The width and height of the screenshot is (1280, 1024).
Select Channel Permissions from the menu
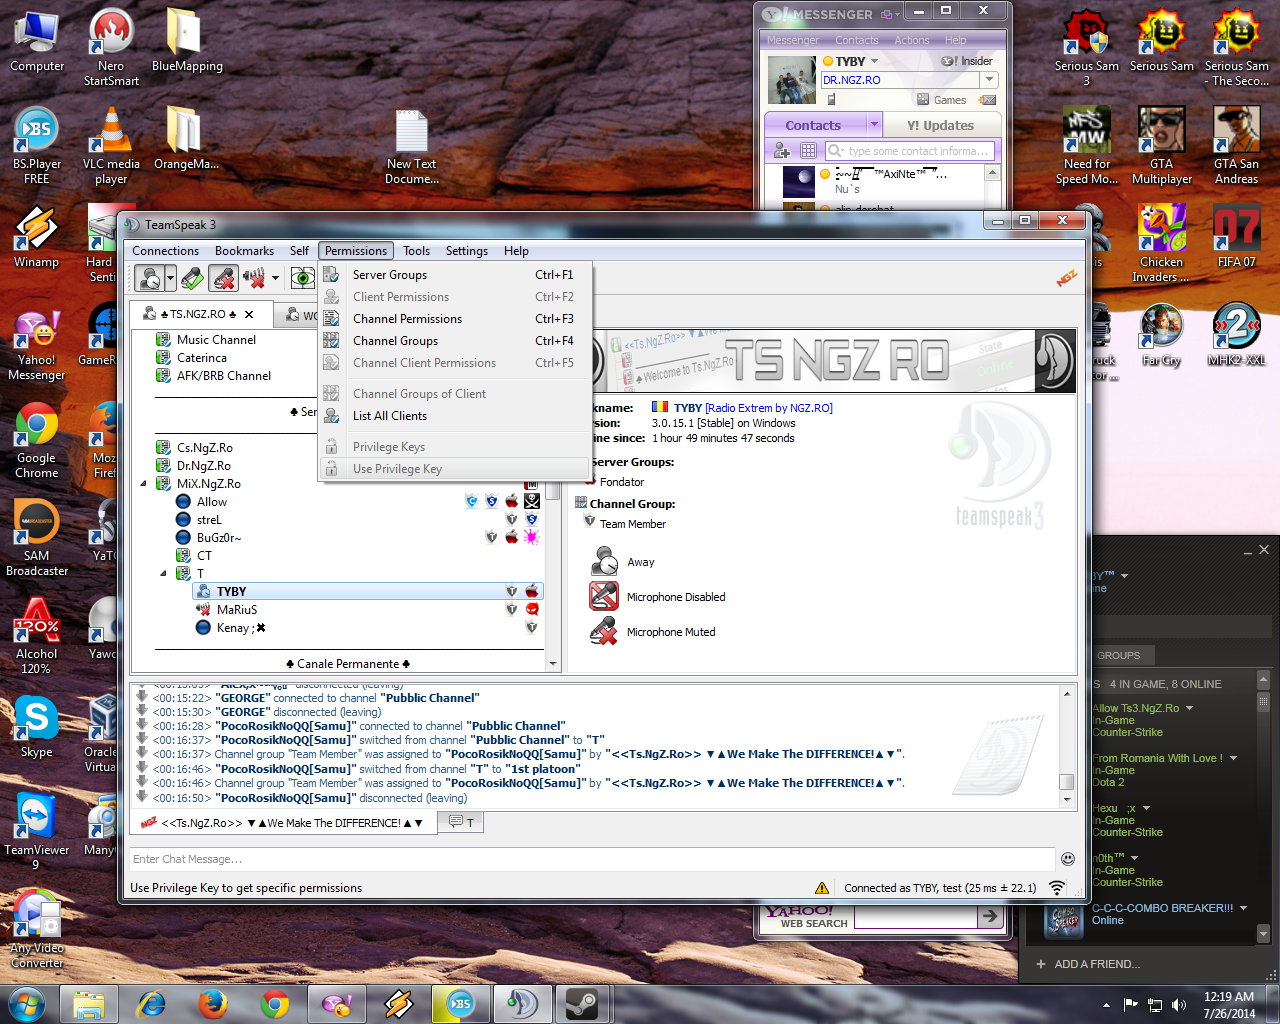407,319
